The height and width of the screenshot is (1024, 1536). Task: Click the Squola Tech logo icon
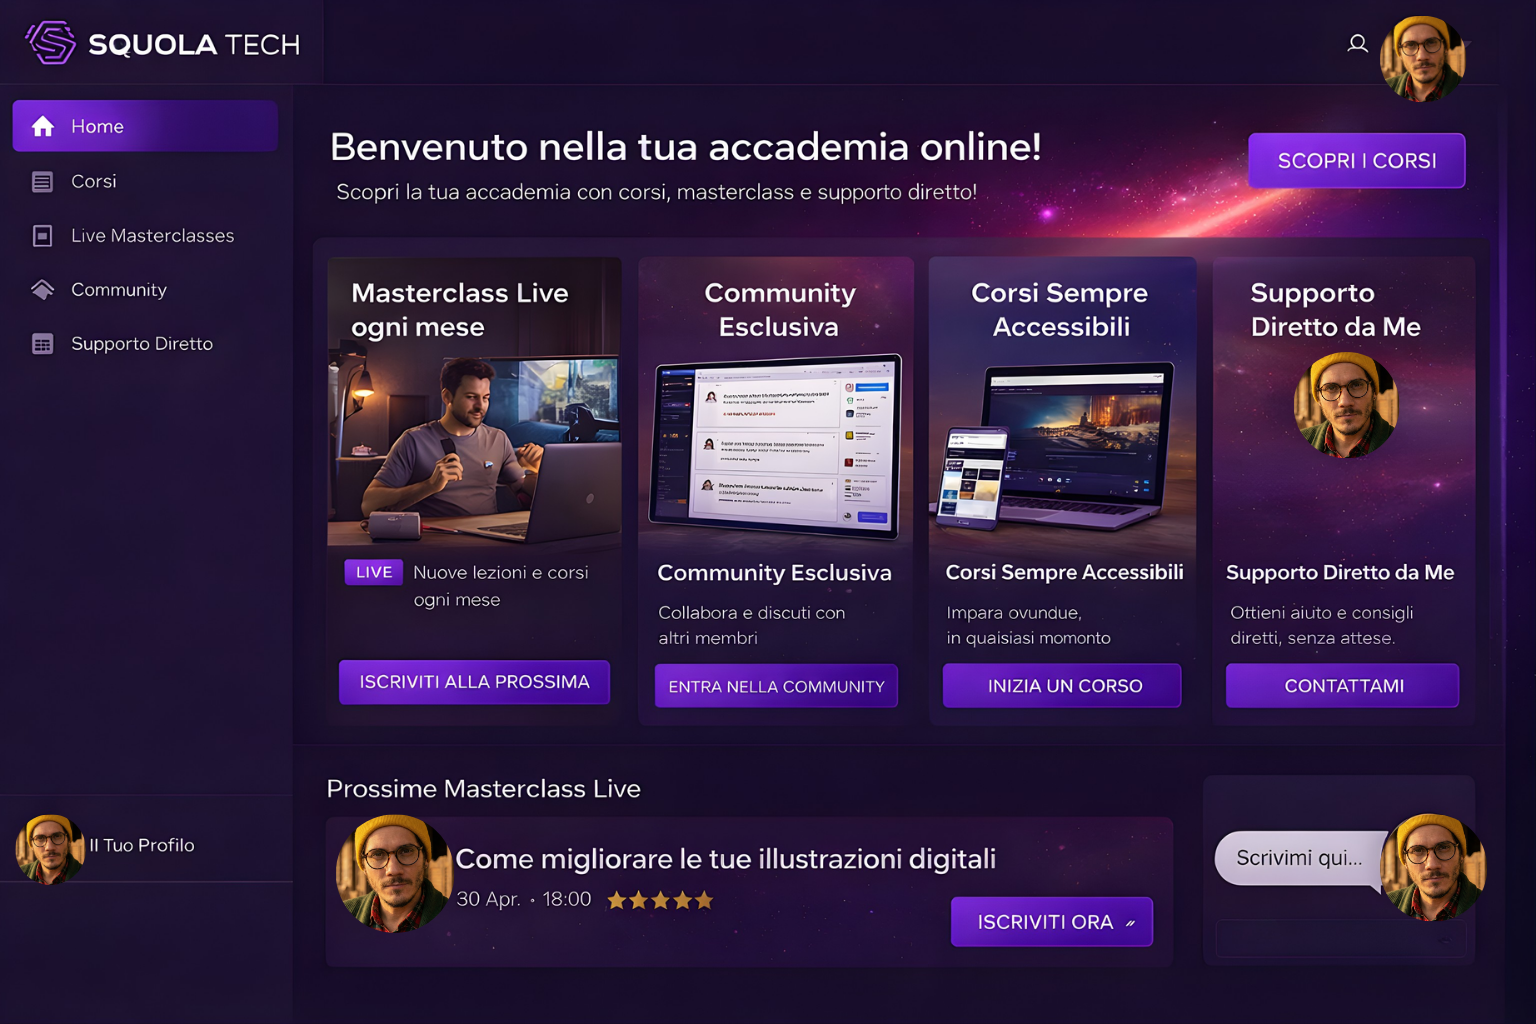(51, 43)
